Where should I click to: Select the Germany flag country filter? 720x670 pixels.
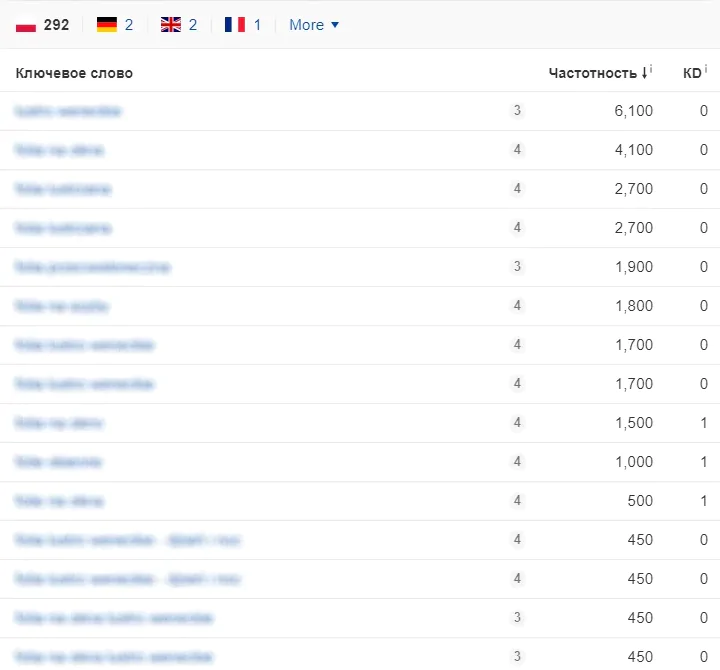coord(114,24)
